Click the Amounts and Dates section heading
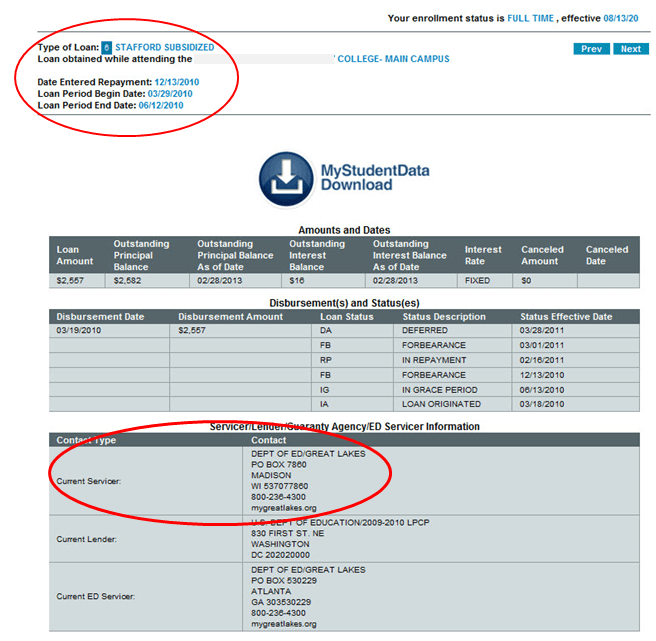Screen dimensions: 656x641 coord(344,230)
